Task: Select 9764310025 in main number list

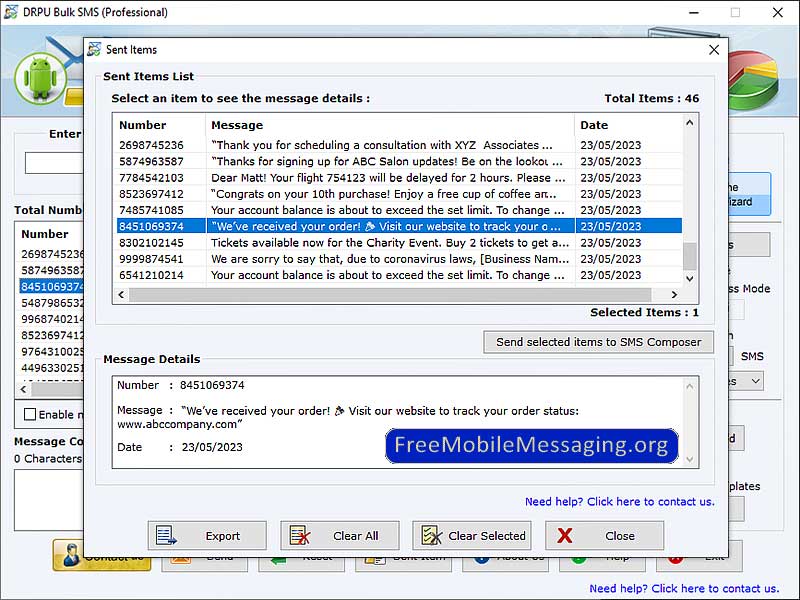Action: [52, 352]
